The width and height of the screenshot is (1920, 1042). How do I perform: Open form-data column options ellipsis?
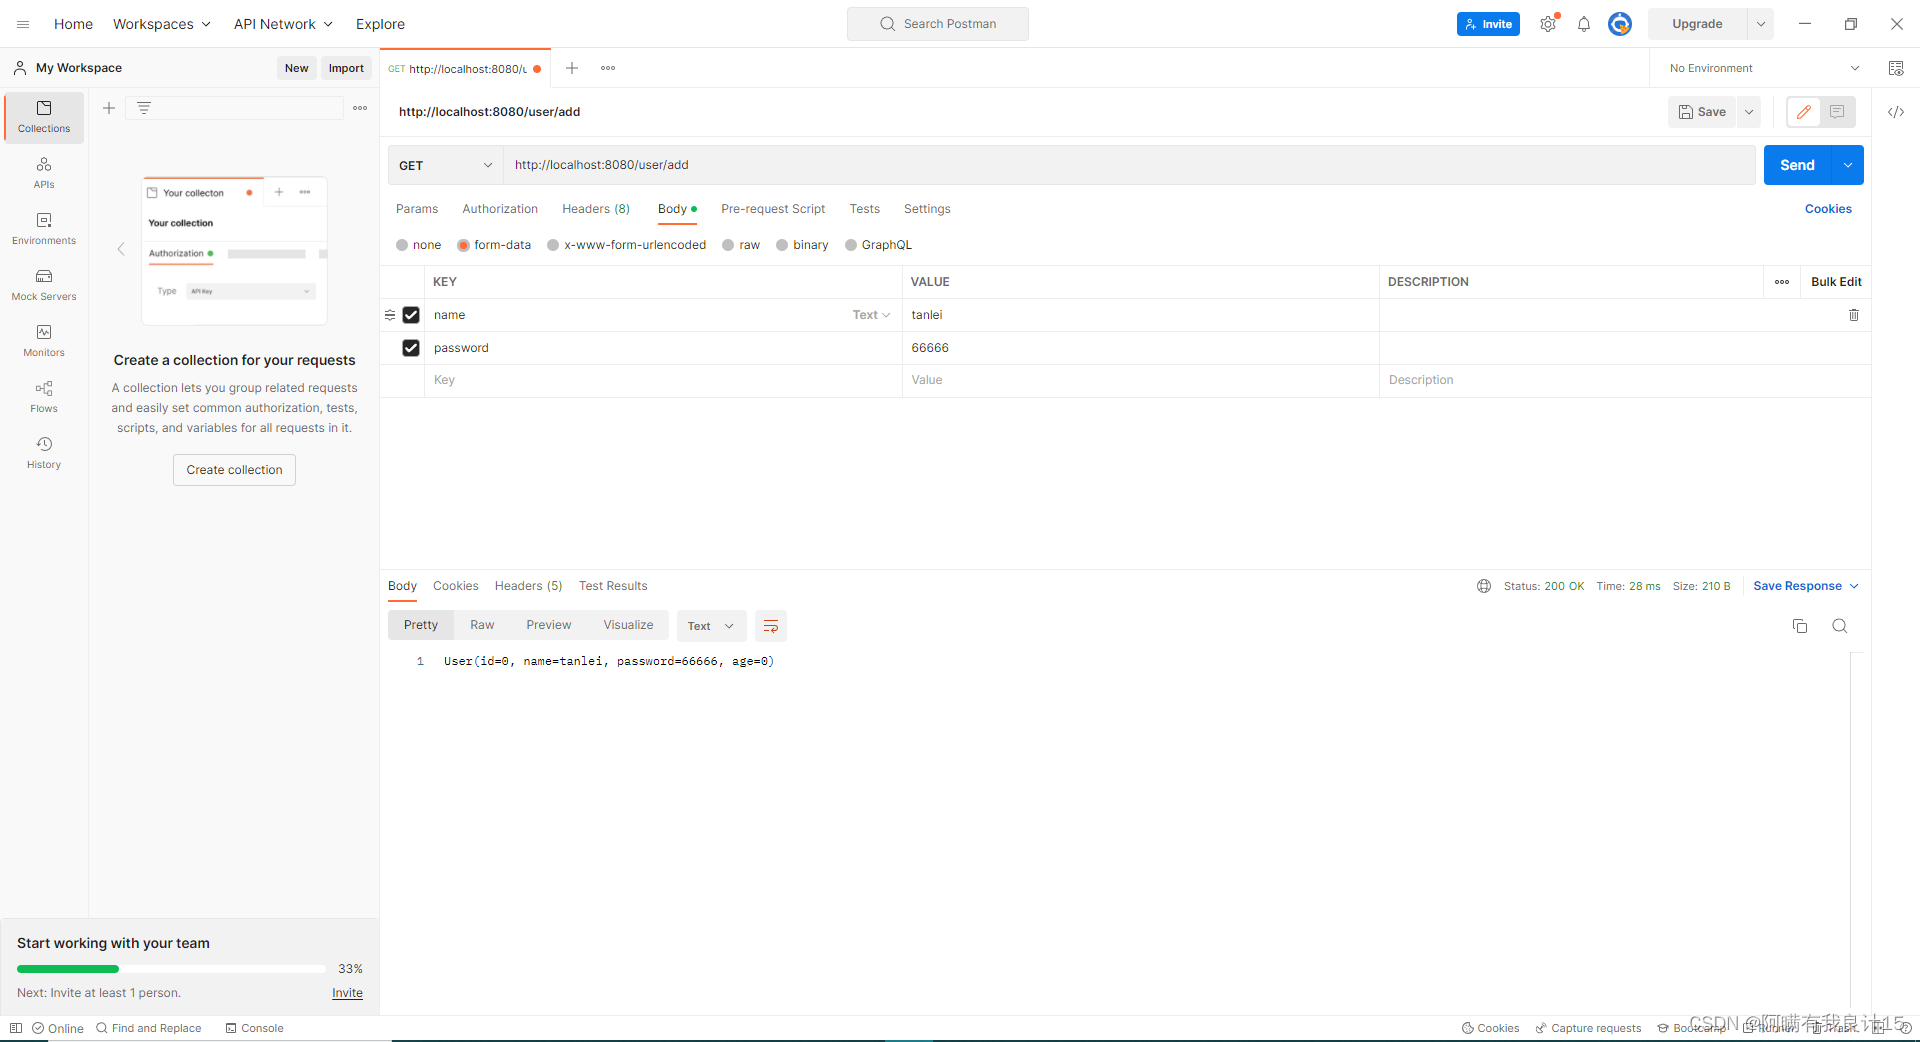coord(1782,282)
